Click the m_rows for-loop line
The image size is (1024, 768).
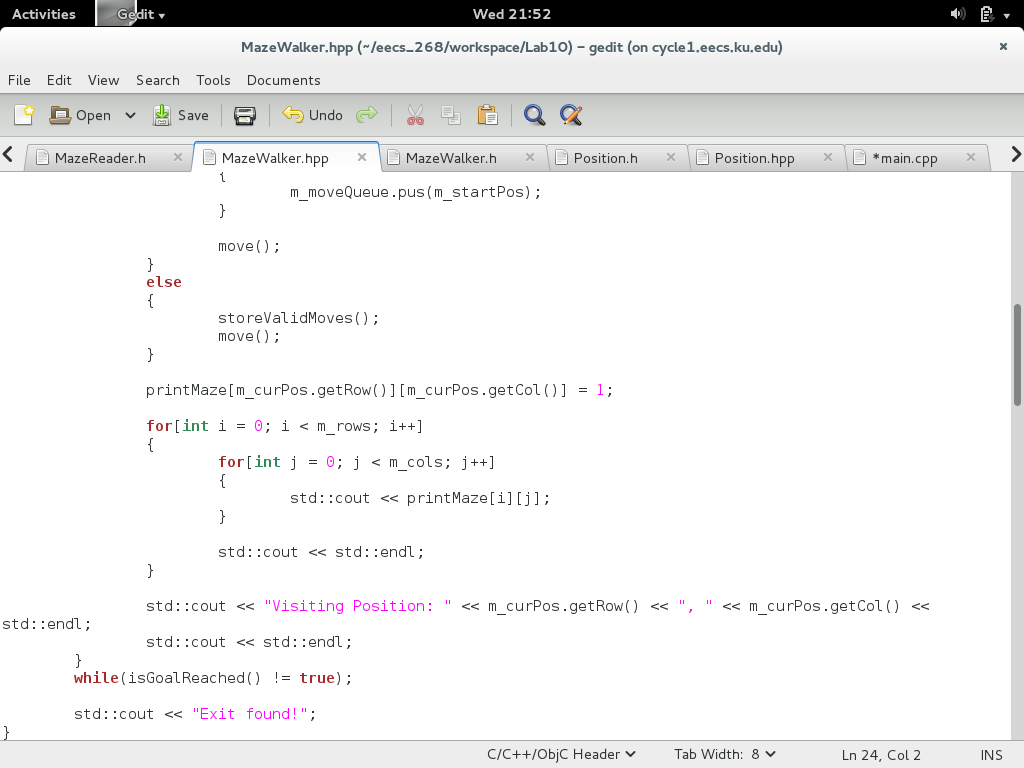(285, 426)
